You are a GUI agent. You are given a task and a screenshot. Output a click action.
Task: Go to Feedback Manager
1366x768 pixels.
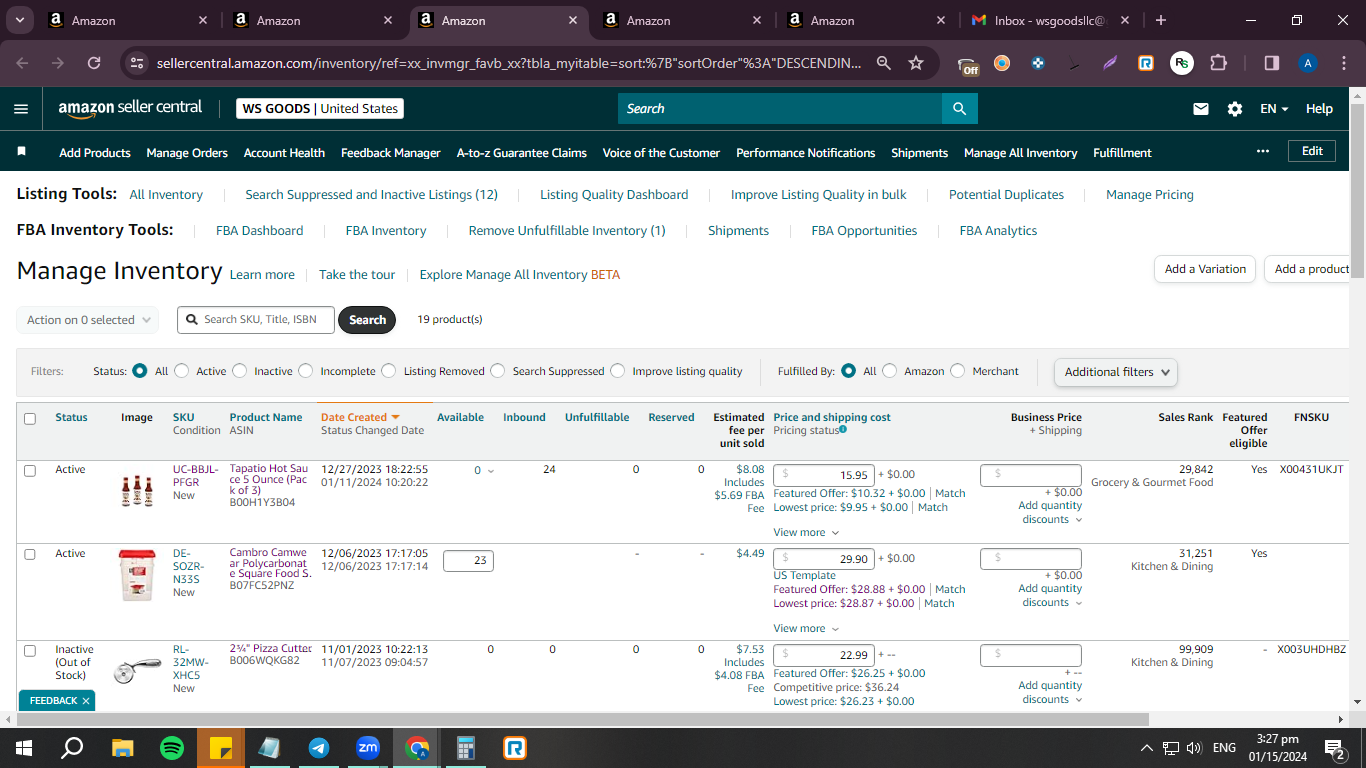click(x=391, y=153)
